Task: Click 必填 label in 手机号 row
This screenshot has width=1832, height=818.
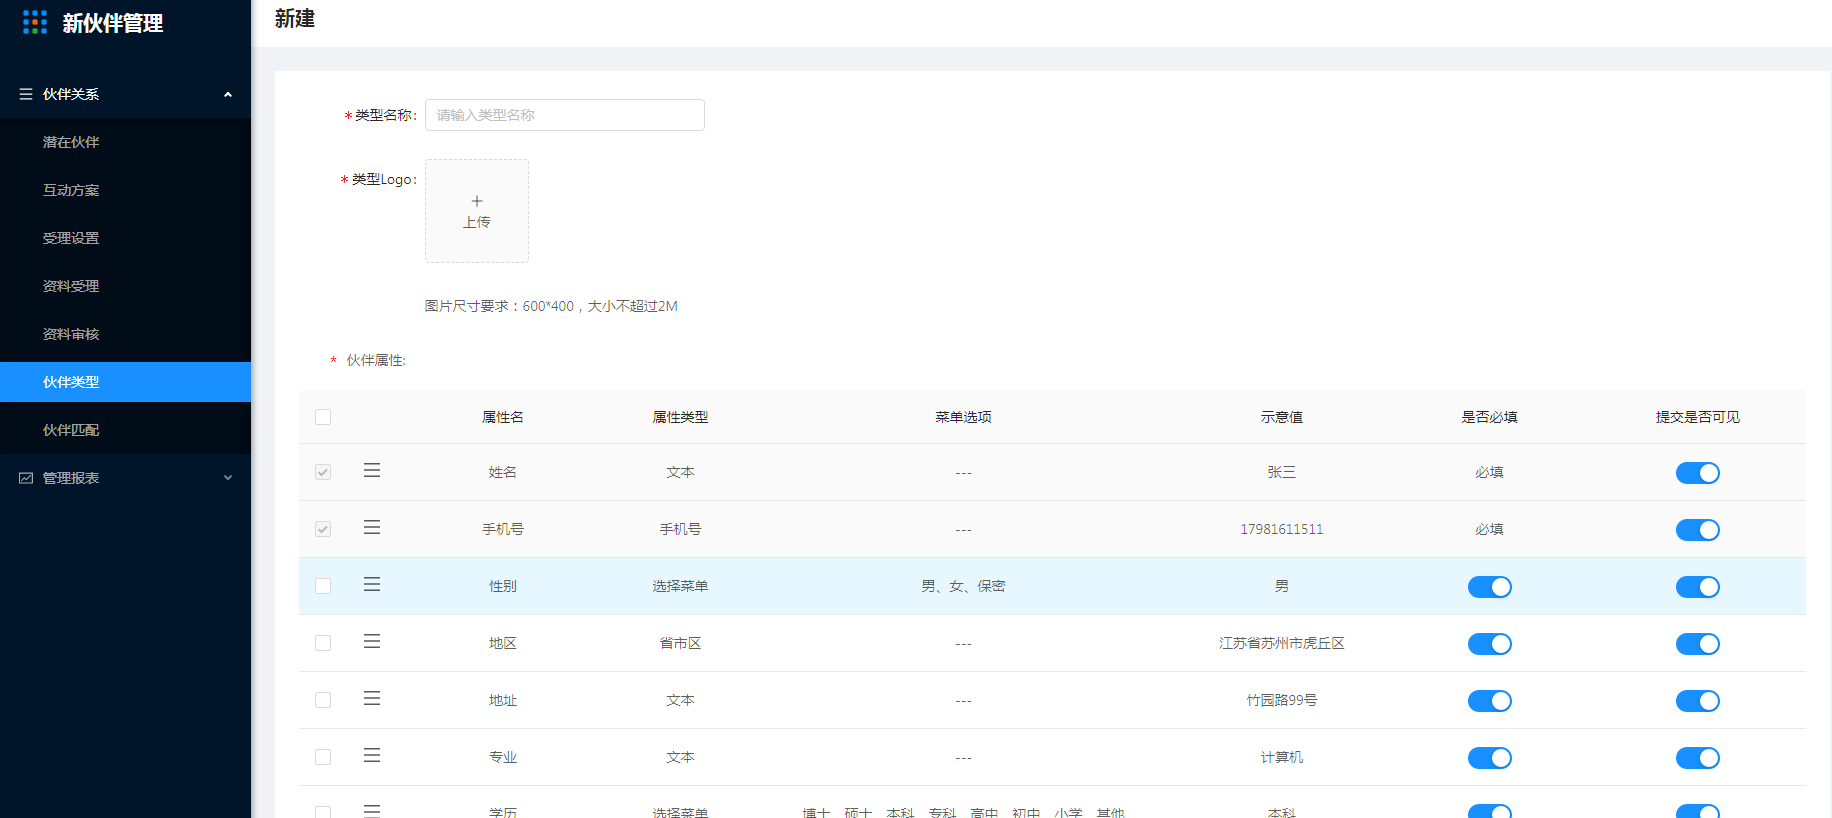Action: (1490, 529)
